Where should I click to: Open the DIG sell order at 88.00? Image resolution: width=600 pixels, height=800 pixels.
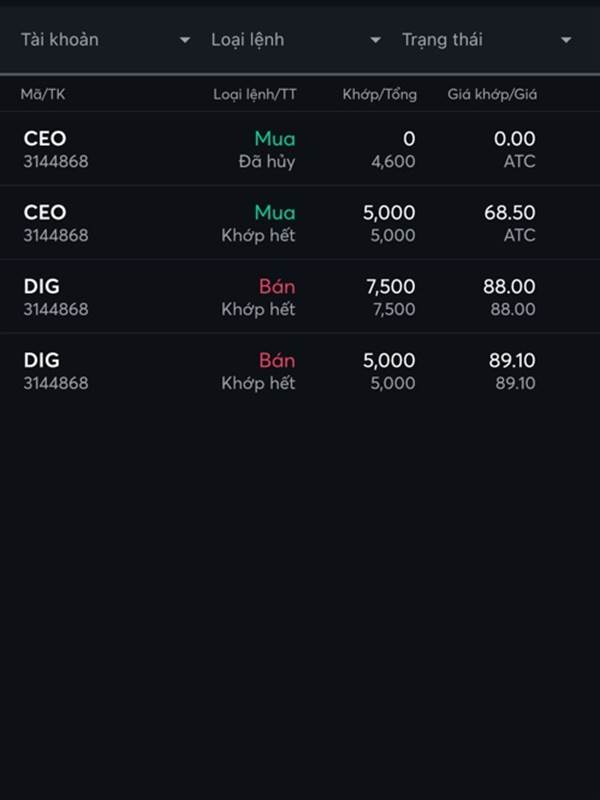[300, 297]
